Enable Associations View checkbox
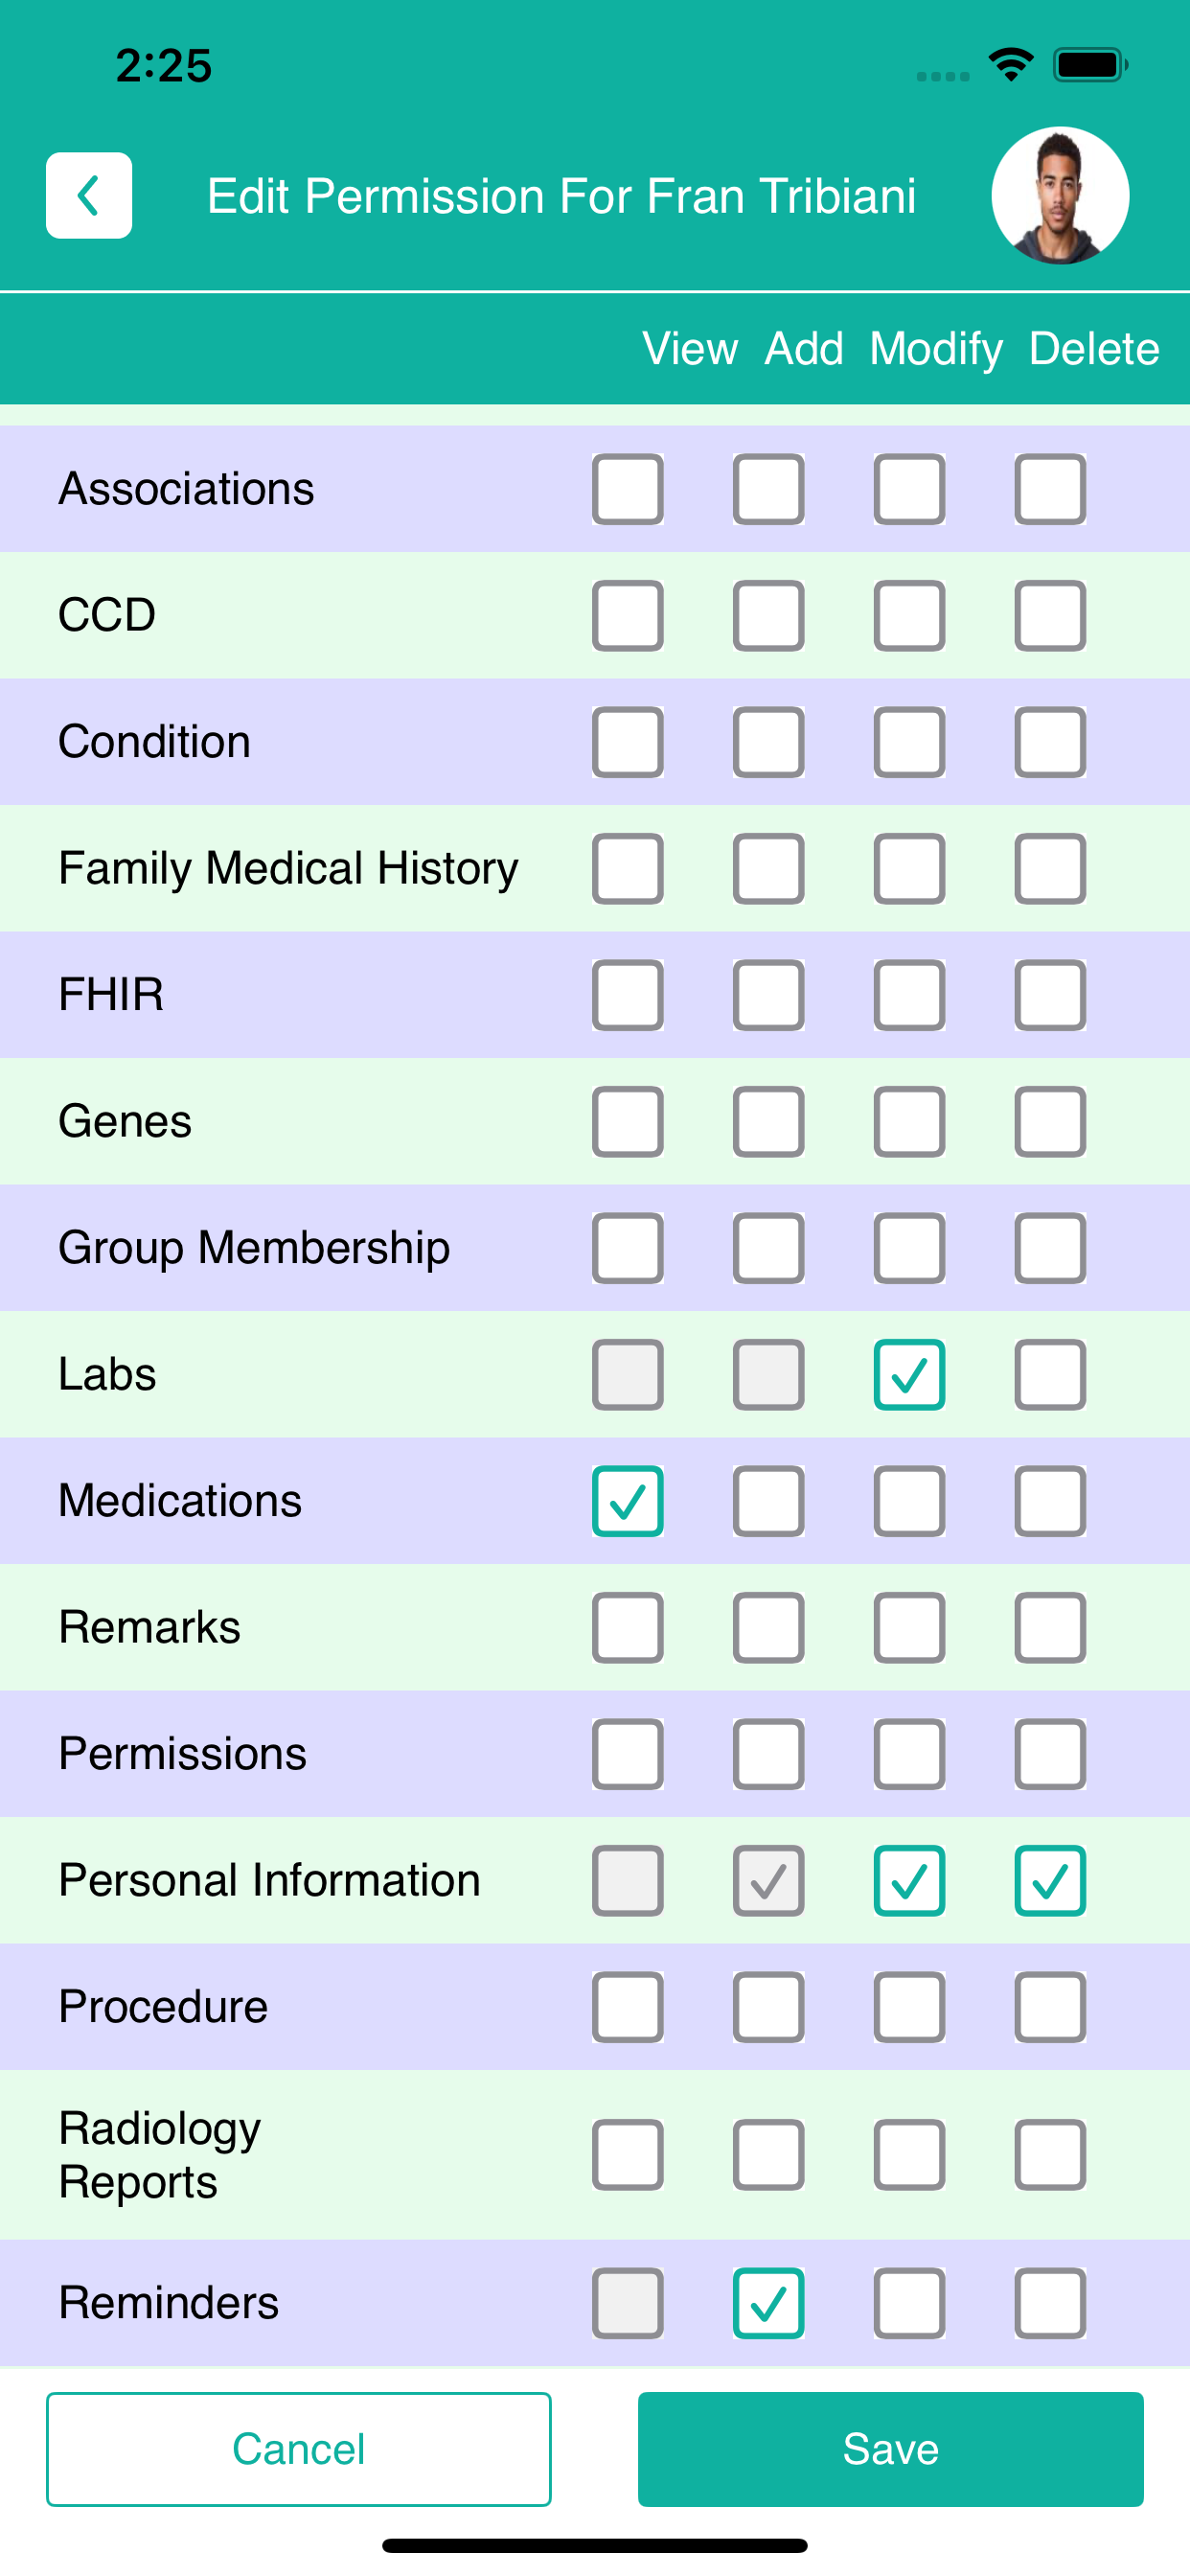The image size is (1190, 2576). click(x=628, y=488)
